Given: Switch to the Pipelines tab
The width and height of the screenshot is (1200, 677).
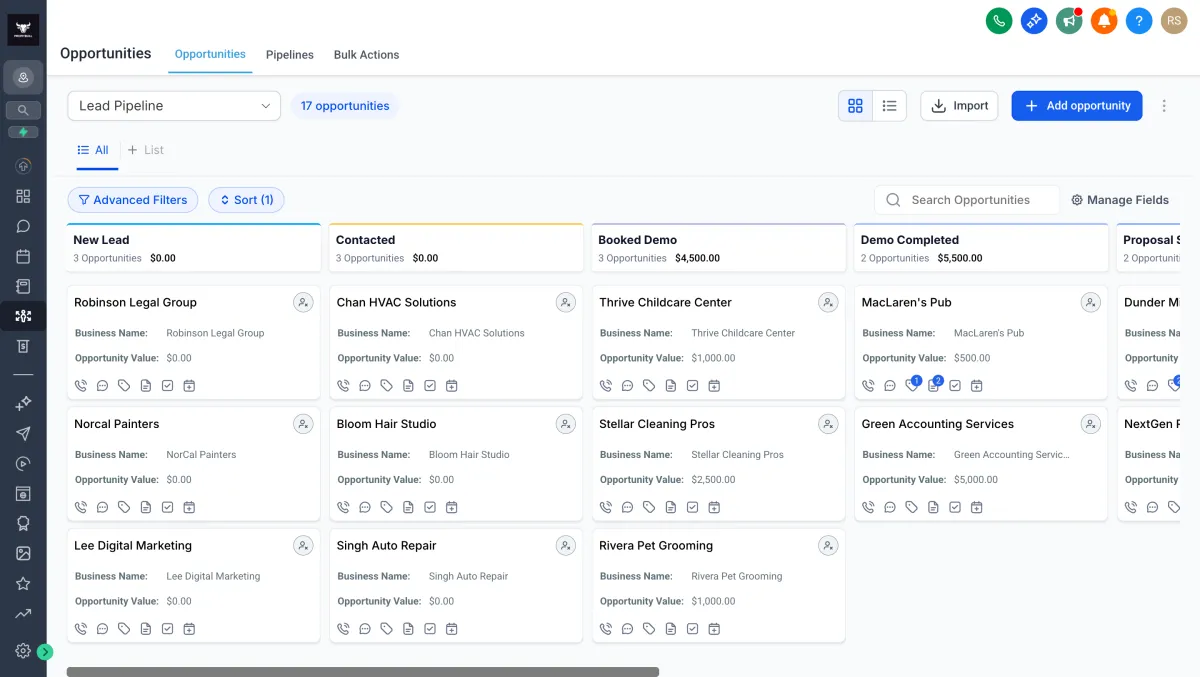Looking at the screenshot, I should [289, 55].
